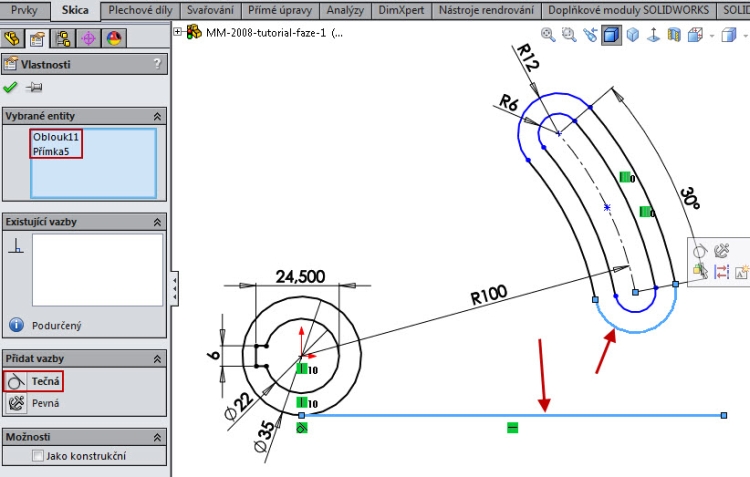Open the dropdown arrow after view orientation icon
Image resolution: width=750 pixels, height=477 pixels.
(x=711, y=36)
